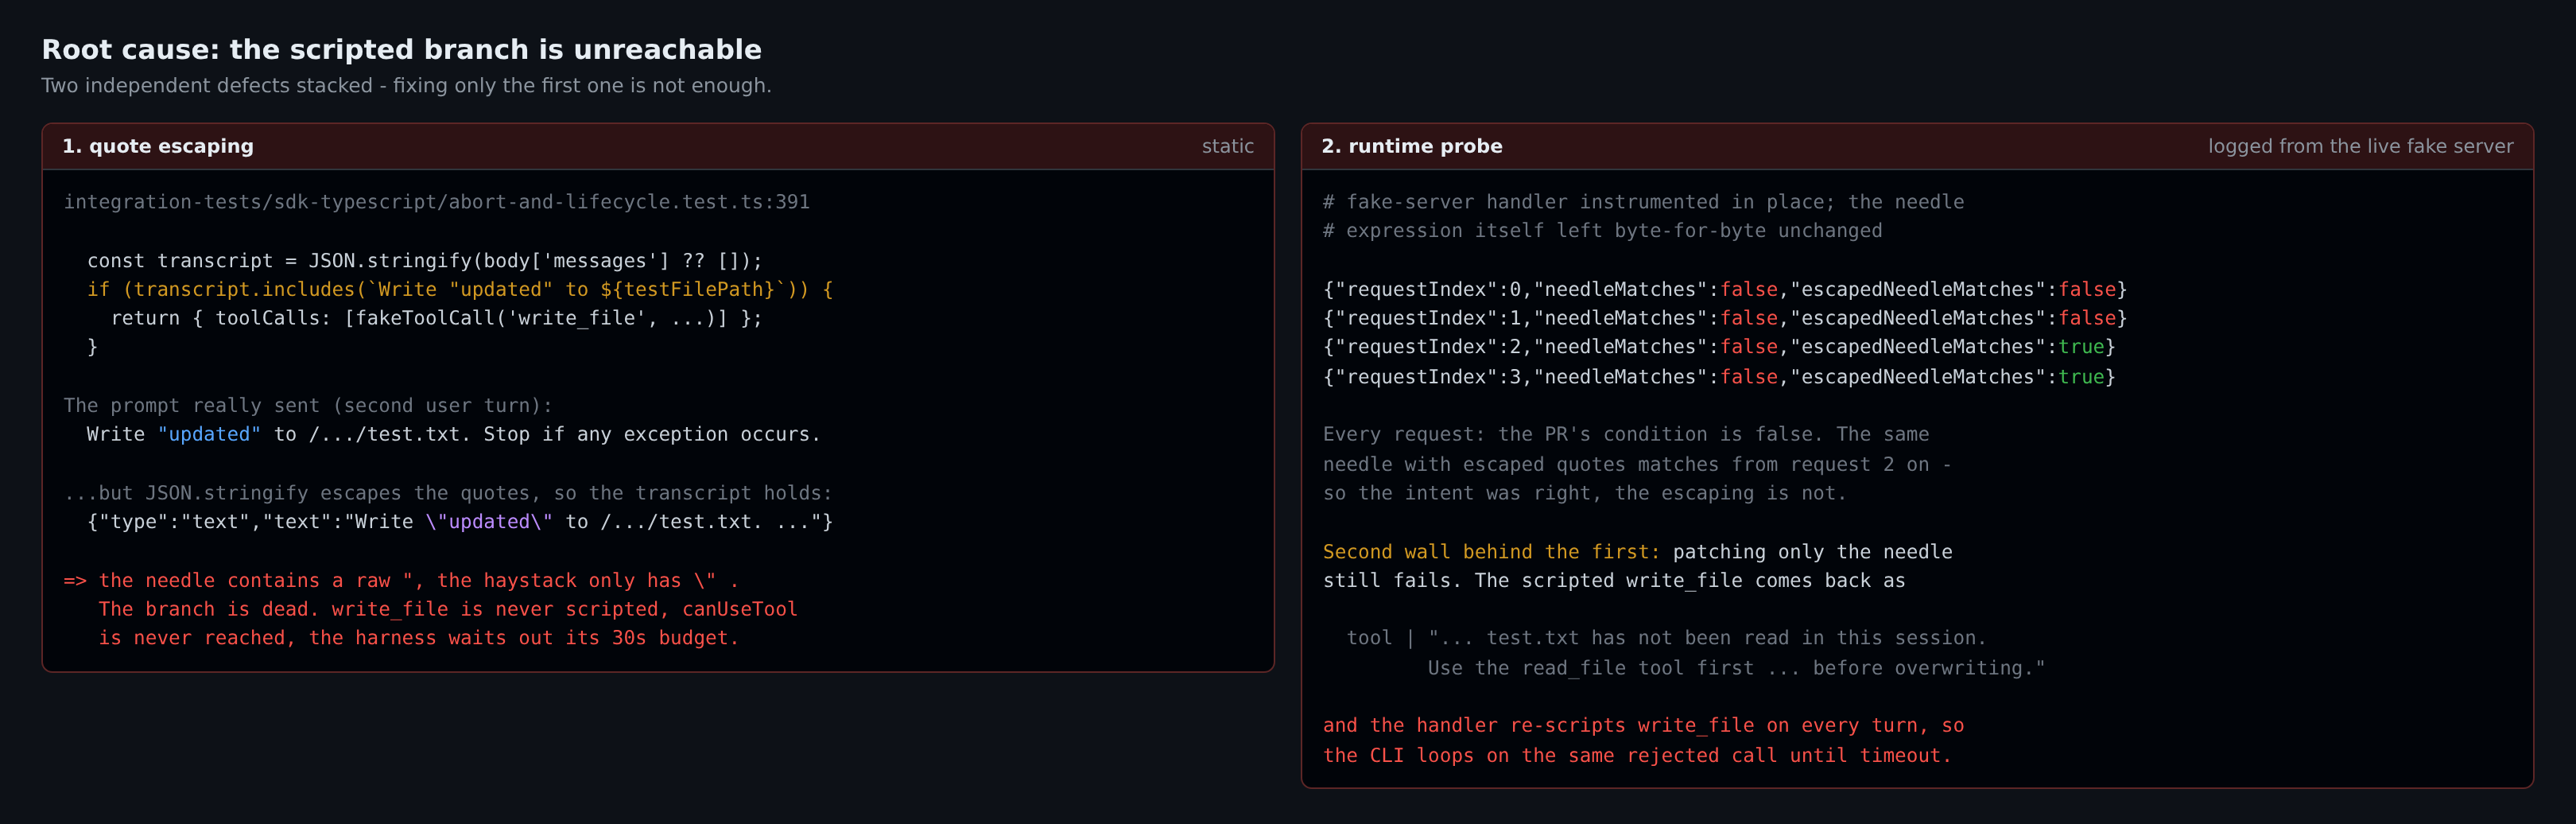Select the log line with "requestIndex":3

[1719, 377]
